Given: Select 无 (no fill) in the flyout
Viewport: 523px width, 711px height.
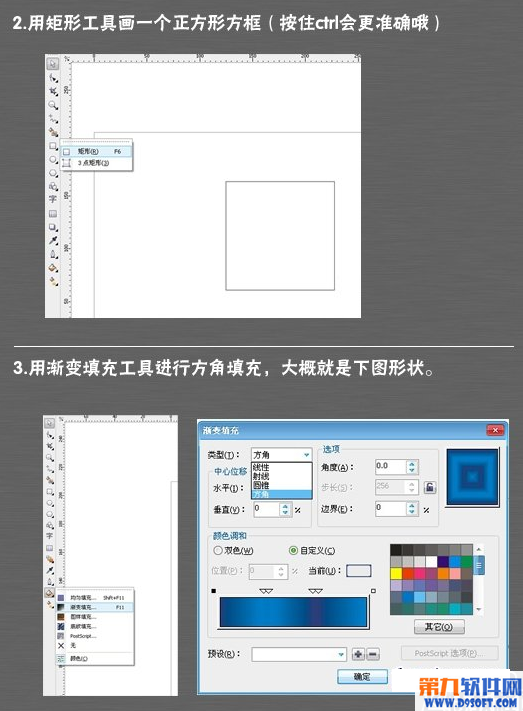Looking at the screenshot, I should 95,645.
